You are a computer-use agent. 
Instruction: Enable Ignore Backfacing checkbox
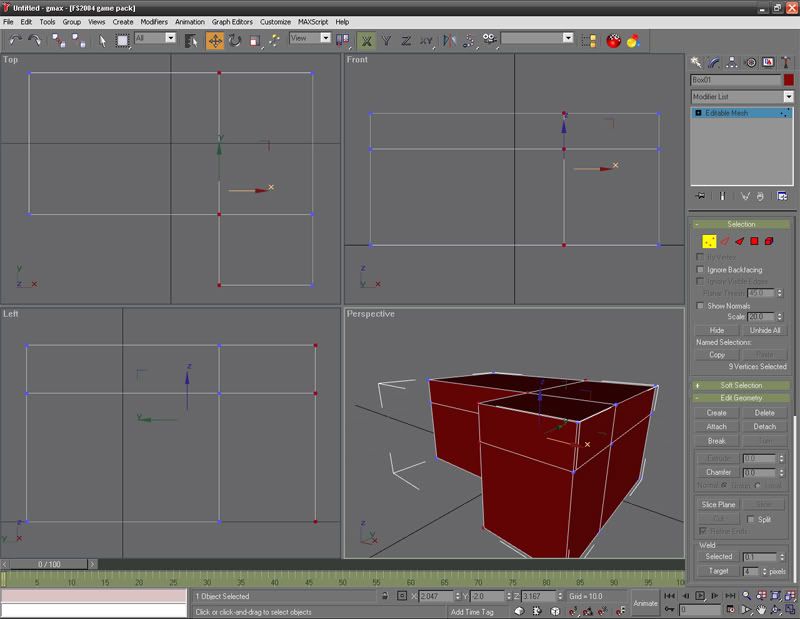(700, 270)
